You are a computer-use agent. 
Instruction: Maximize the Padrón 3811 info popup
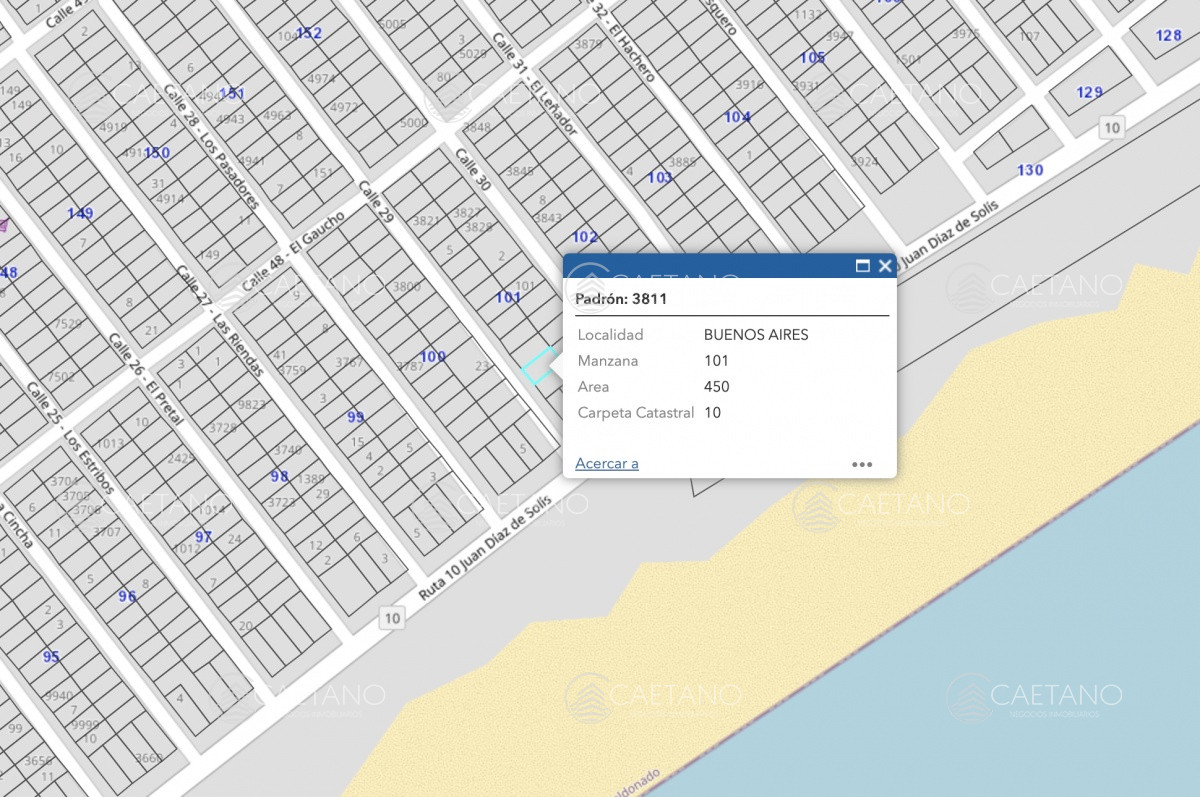pyautogui.click(x=862, y=266)
